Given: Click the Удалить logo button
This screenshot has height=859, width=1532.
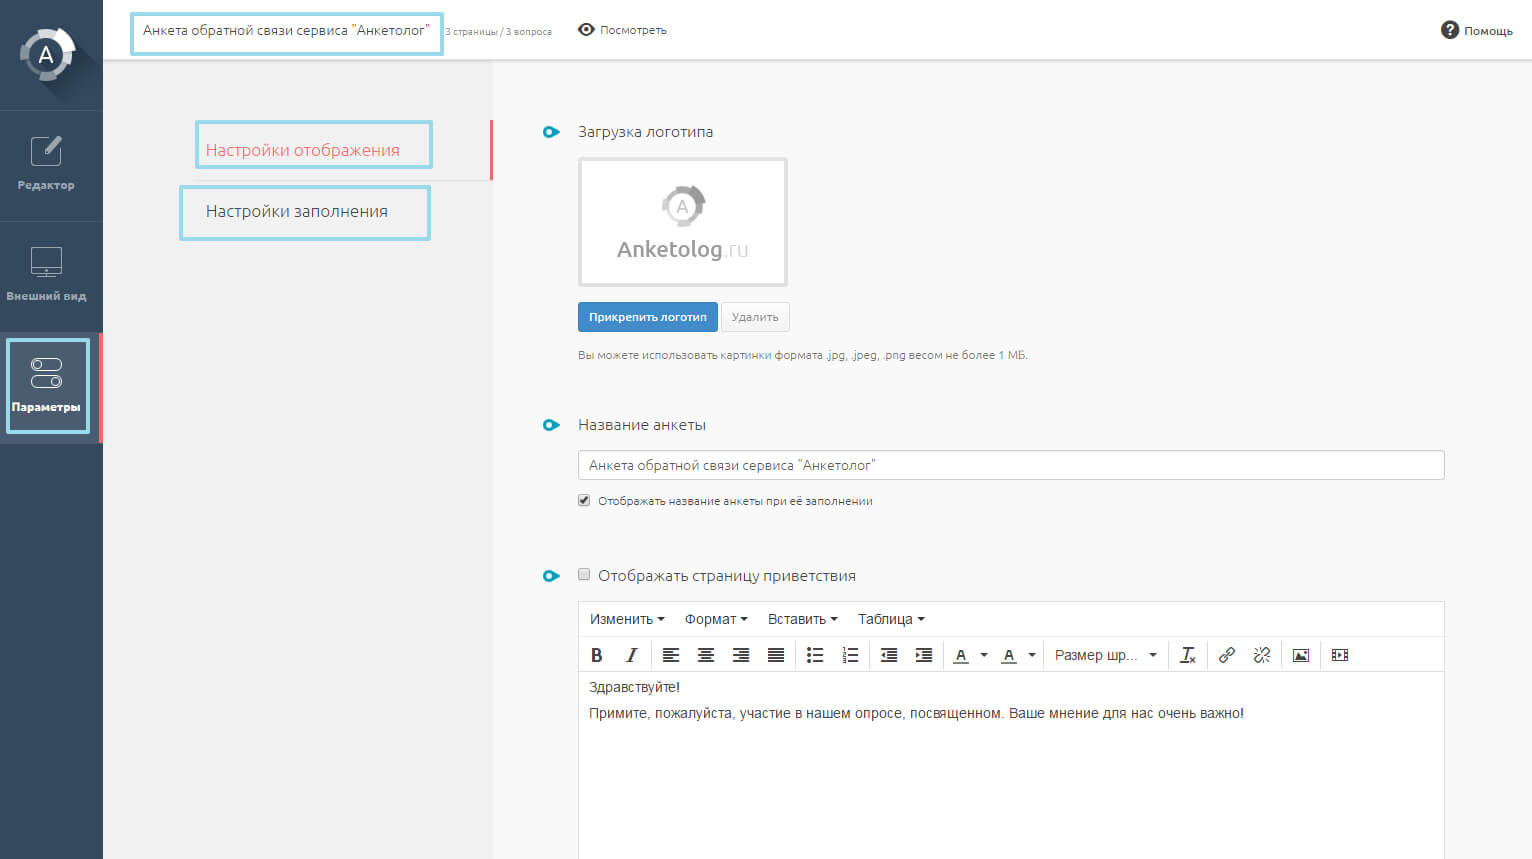Looking at the screenshot, I should coord(755,317).
